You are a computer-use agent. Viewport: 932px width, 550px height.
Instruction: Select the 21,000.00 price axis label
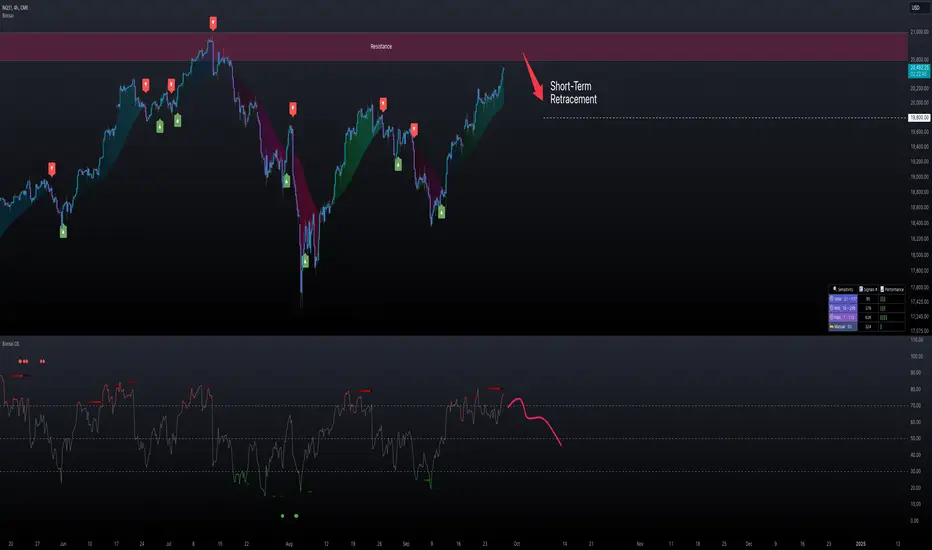click(x=919, y=32)
